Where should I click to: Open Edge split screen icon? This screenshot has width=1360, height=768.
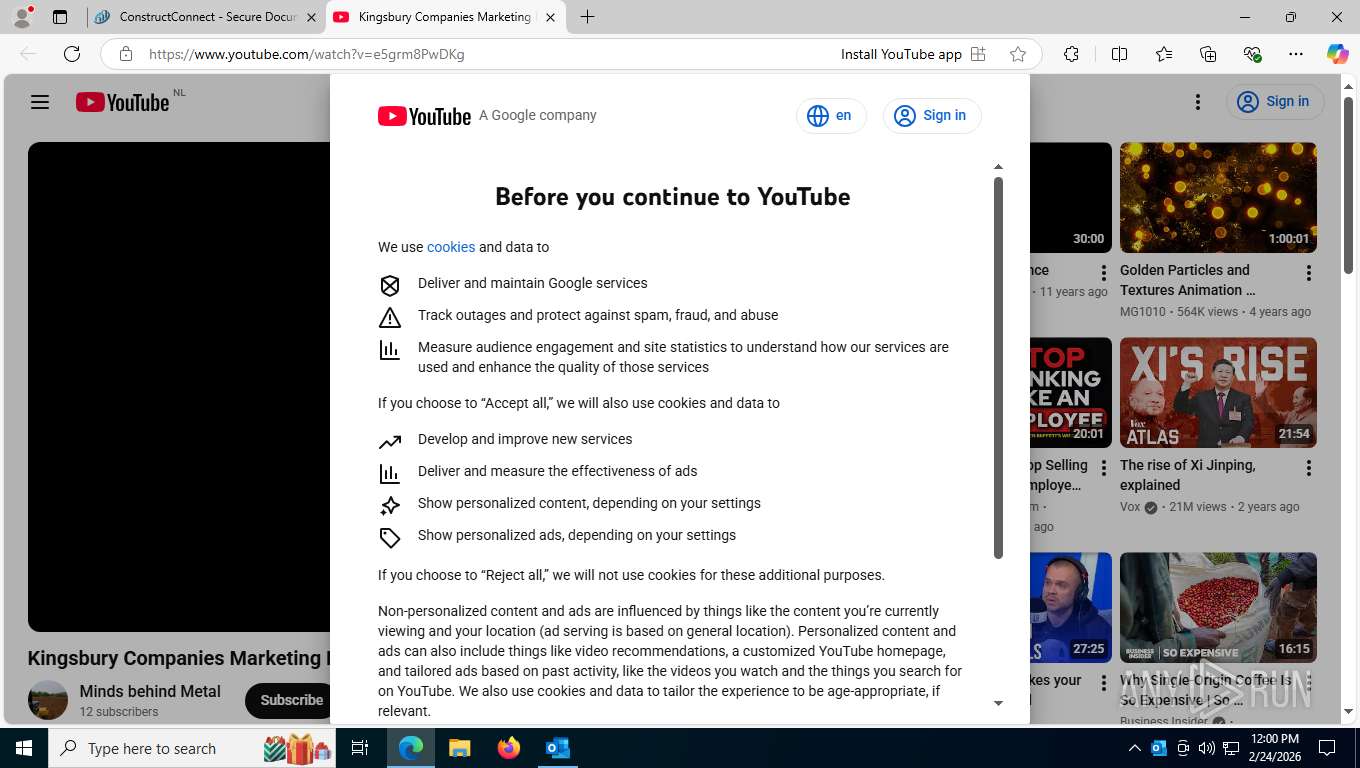click(1120, 54)
